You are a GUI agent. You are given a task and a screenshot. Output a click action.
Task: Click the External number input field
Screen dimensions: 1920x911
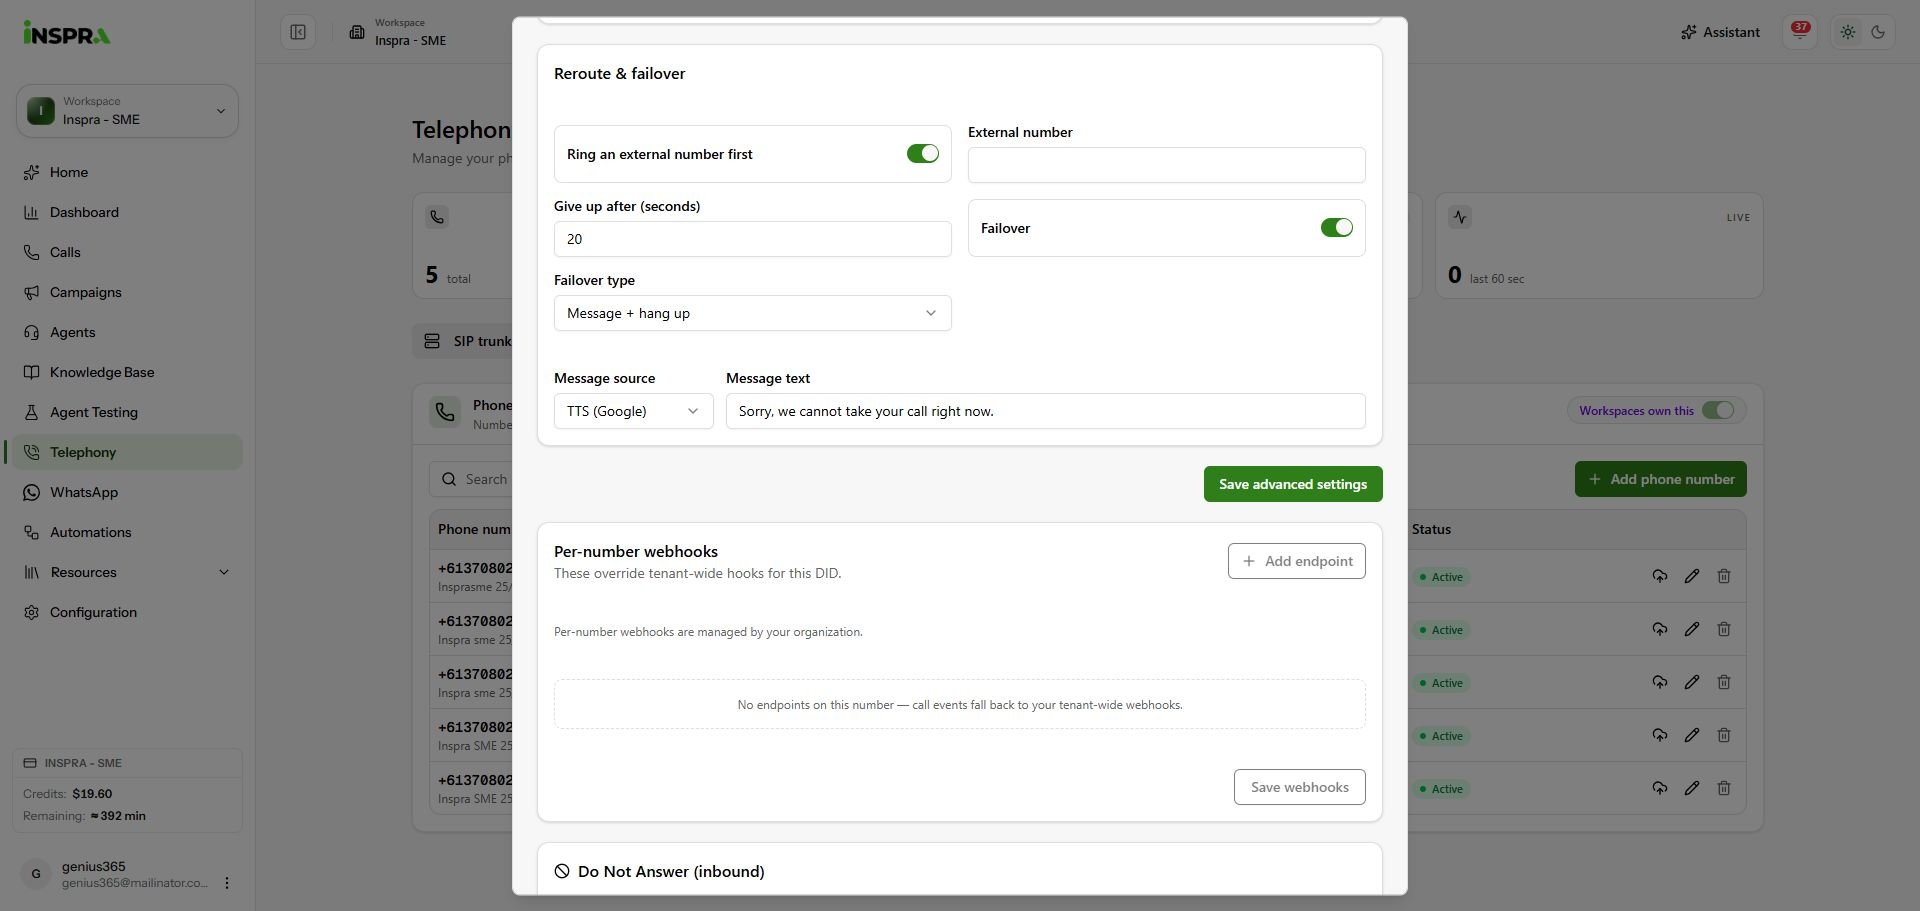coord(1166,165)
